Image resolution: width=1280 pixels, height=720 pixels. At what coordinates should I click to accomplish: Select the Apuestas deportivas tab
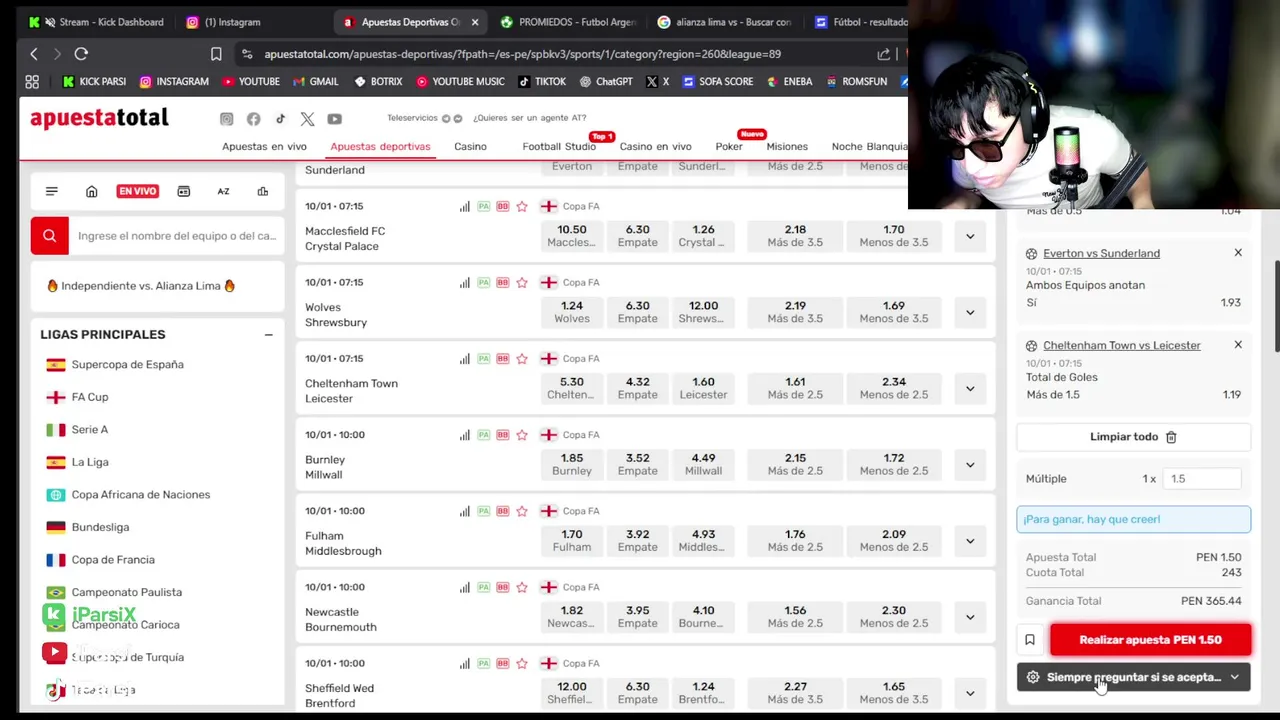click(380, 146)
